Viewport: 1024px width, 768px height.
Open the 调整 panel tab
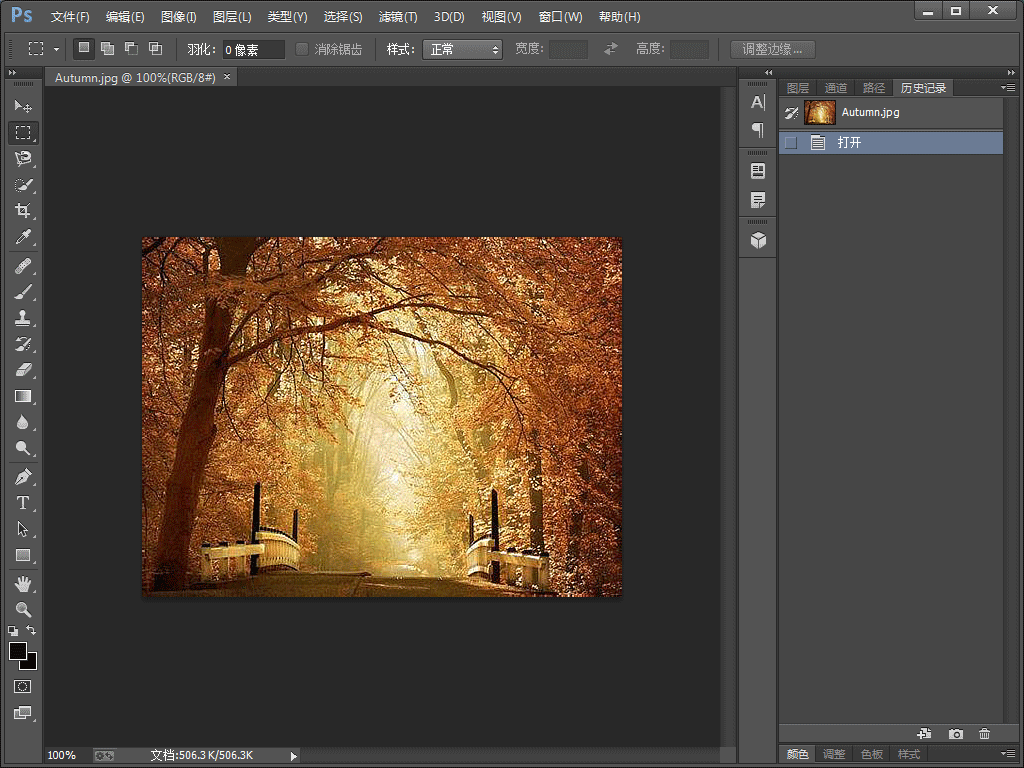[x=833, y=754]
